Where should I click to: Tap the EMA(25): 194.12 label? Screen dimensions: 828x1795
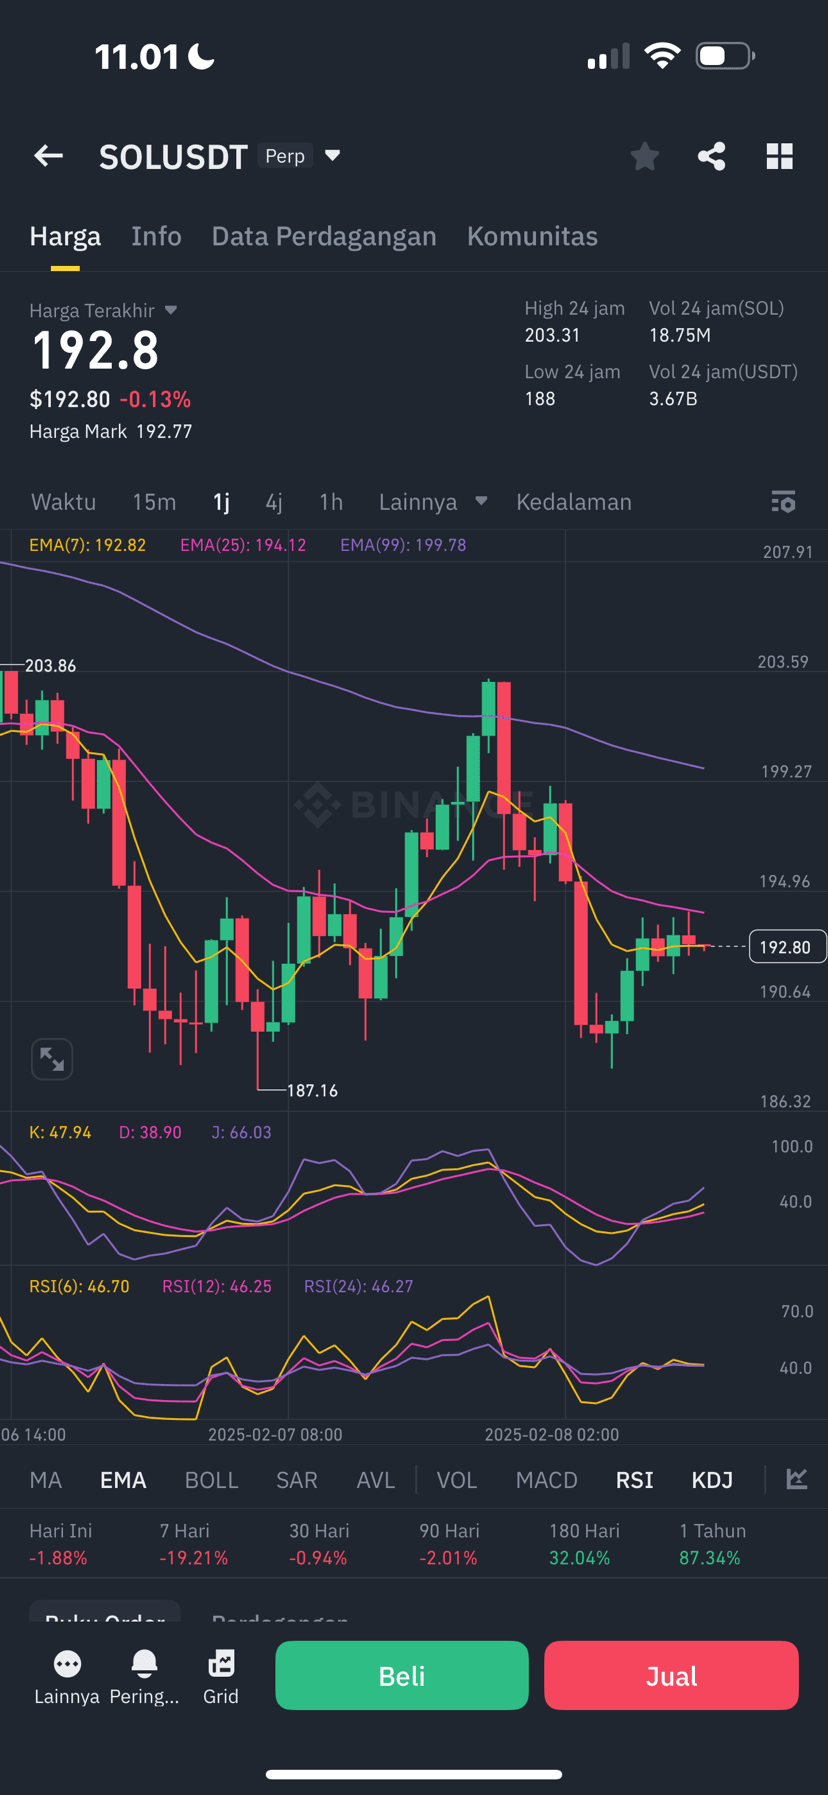click(243, 545)
